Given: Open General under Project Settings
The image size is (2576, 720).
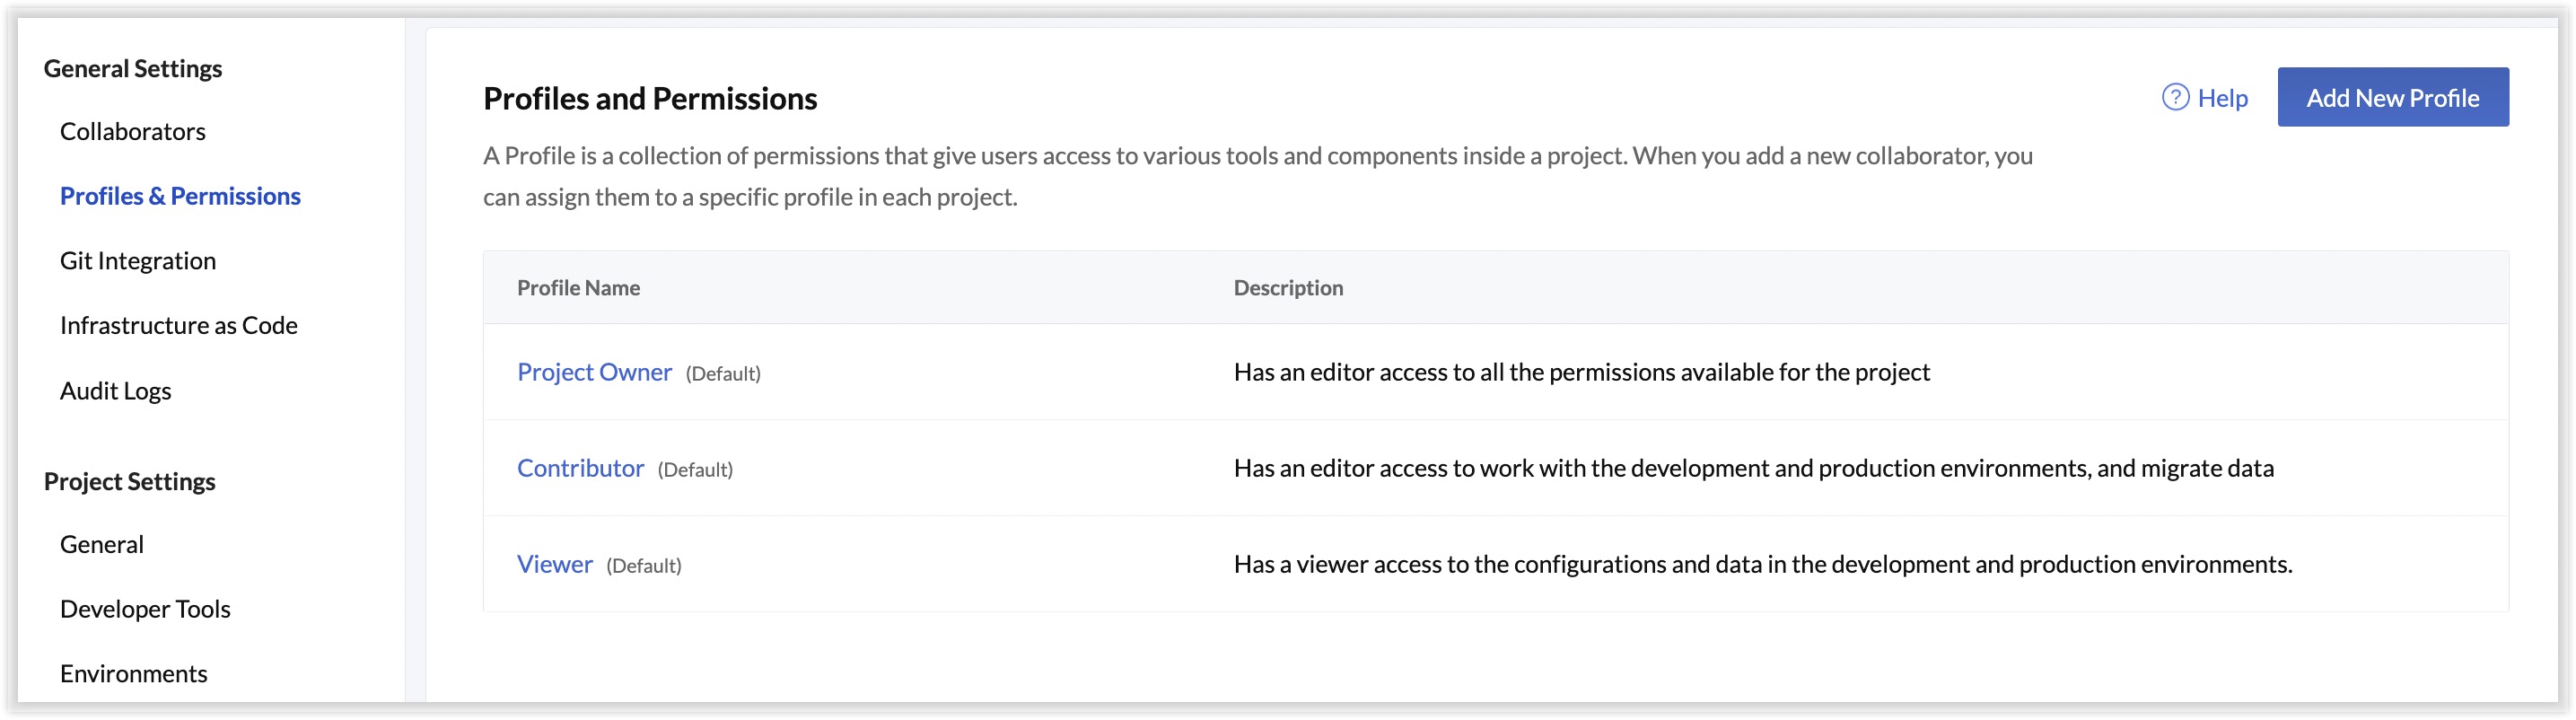Looking at the screenshot, I should coord(101,544).
